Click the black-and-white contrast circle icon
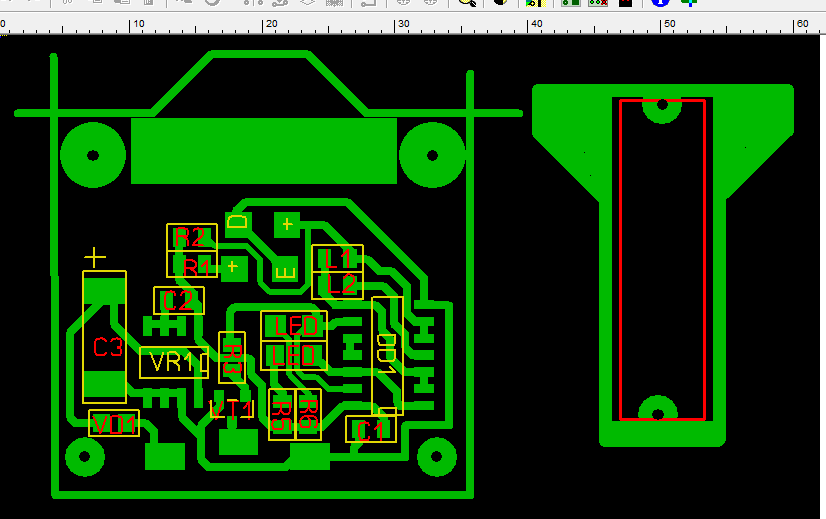This screenshot has height=519, width=826. pos(500,3)
